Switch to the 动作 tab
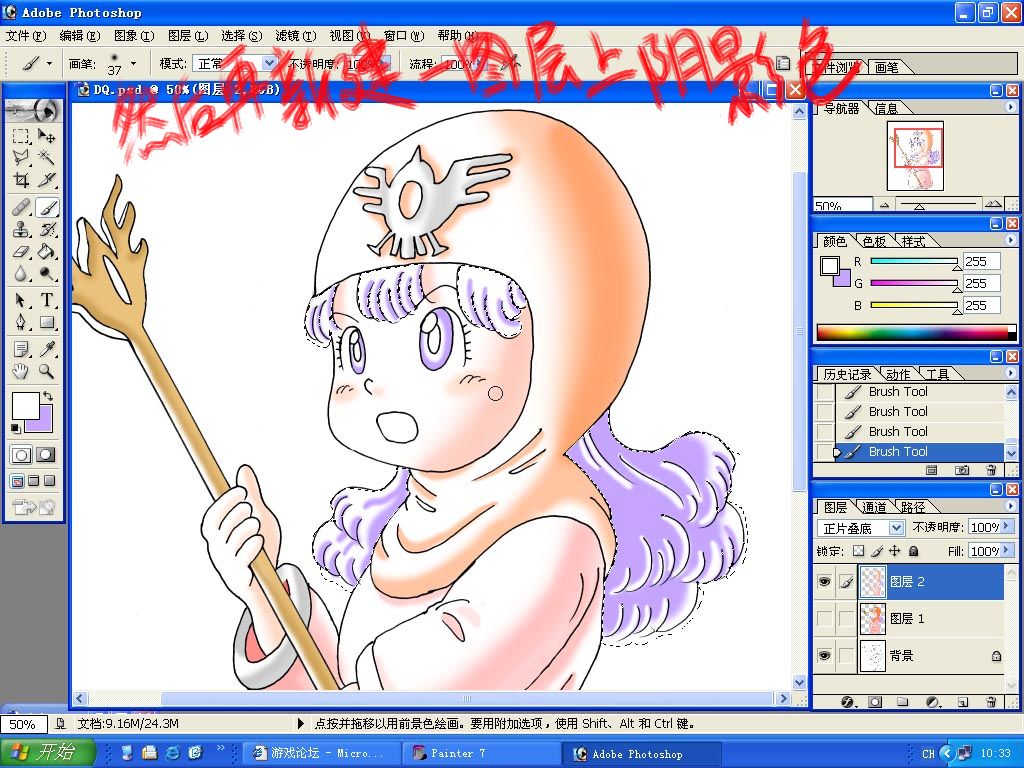Screen dimensions: 1024x768 click(898, 374)
